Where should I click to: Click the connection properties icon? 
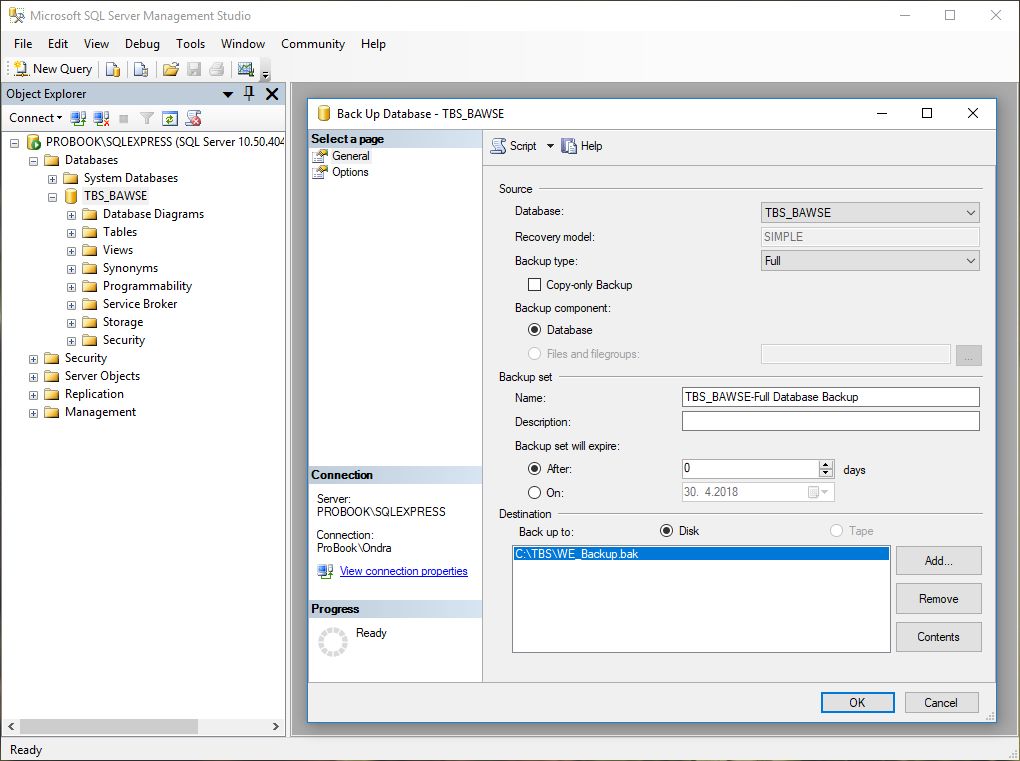[325, 571]
